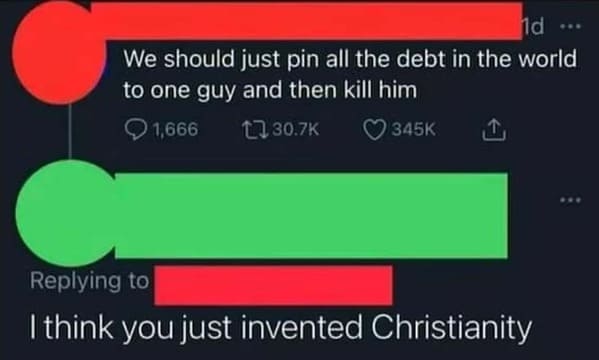Tap the retweet icon with 30.7K

256,129
